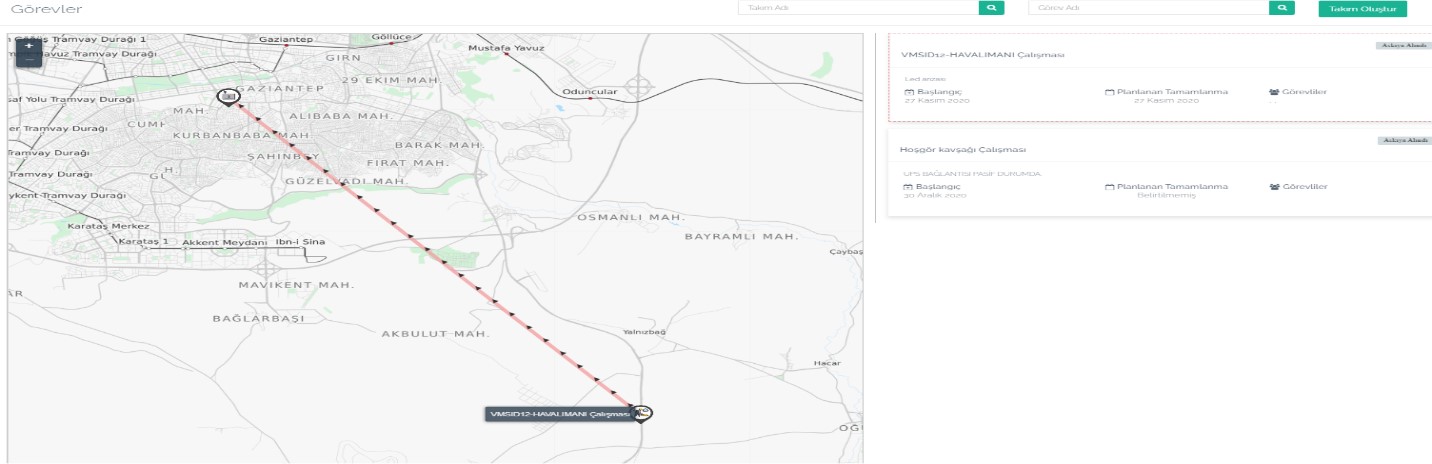Open the Hoşgör kavşağı Çalışması task title
The width and height of the screenshot is (1432, 464).
(x=964, y=149)
